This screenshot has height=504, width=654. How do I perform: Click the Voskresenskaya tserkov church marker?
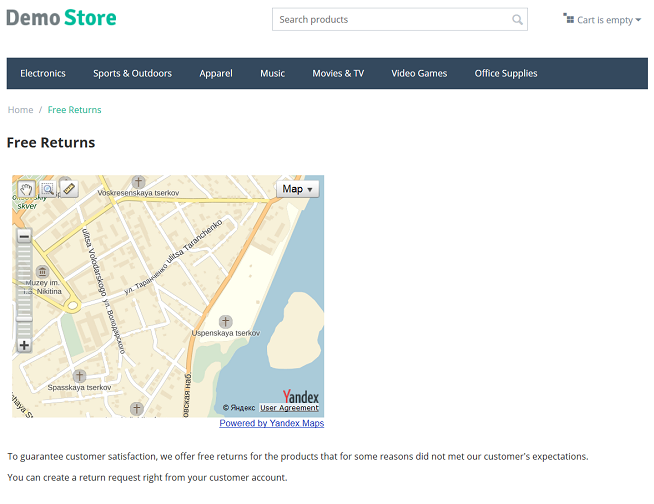138,182
